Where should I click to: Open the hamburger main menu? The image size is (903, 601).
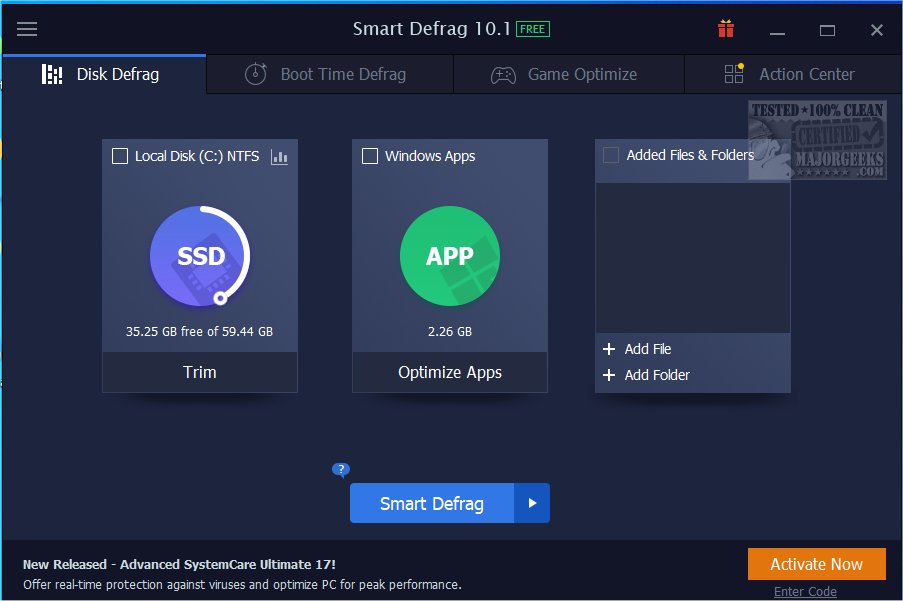pyautogui.click(x=27, y=29)
